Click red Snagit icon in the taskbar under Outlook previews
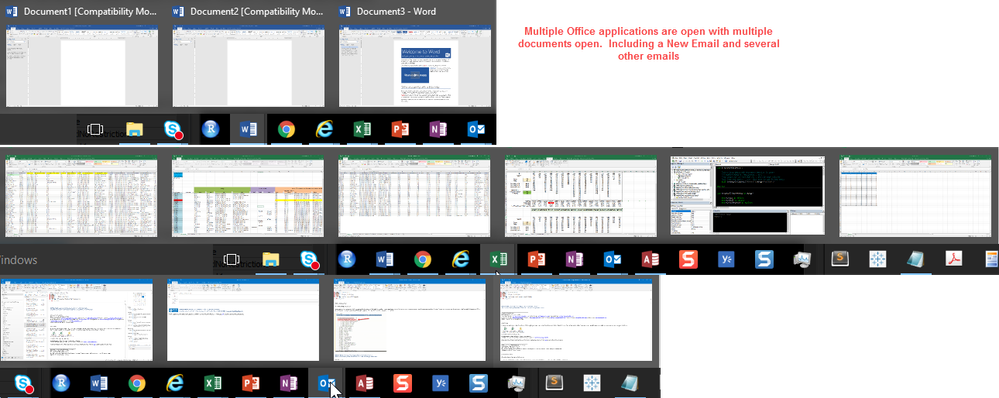Screen dimensions: 999x398 click(402, 383)
